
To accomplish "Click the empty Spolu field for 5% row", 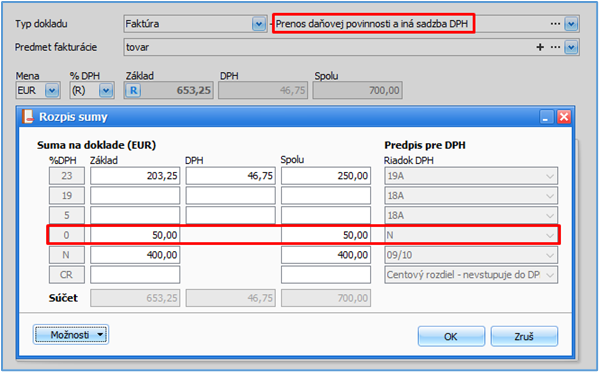I will pyautogui.click(x=326, y=215).
